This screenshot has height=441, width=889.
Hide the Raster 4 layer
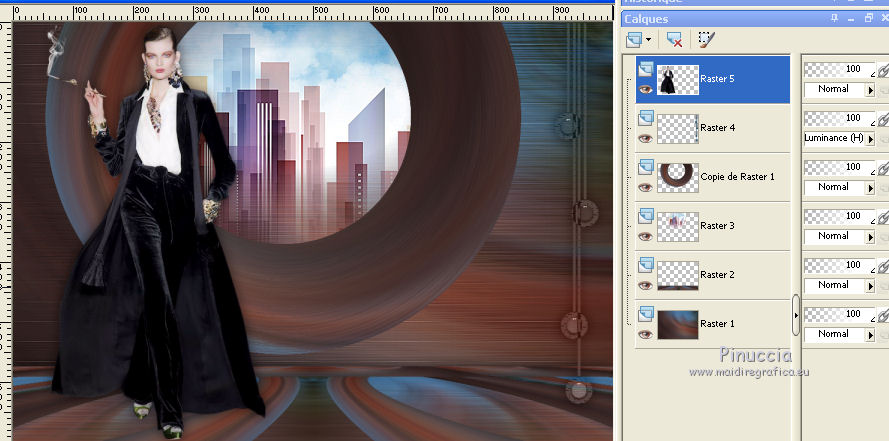point(645,138)
